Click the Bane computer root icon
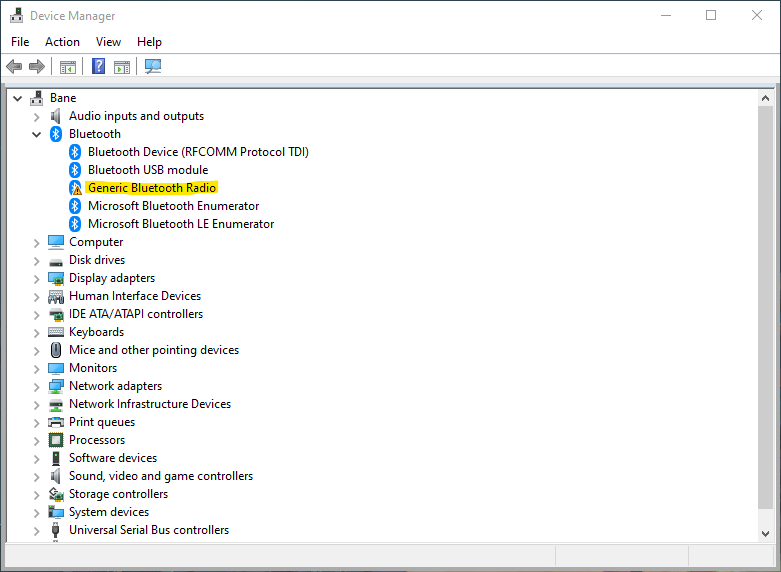This screenshot has width=781, height=572. coord(36,98)
